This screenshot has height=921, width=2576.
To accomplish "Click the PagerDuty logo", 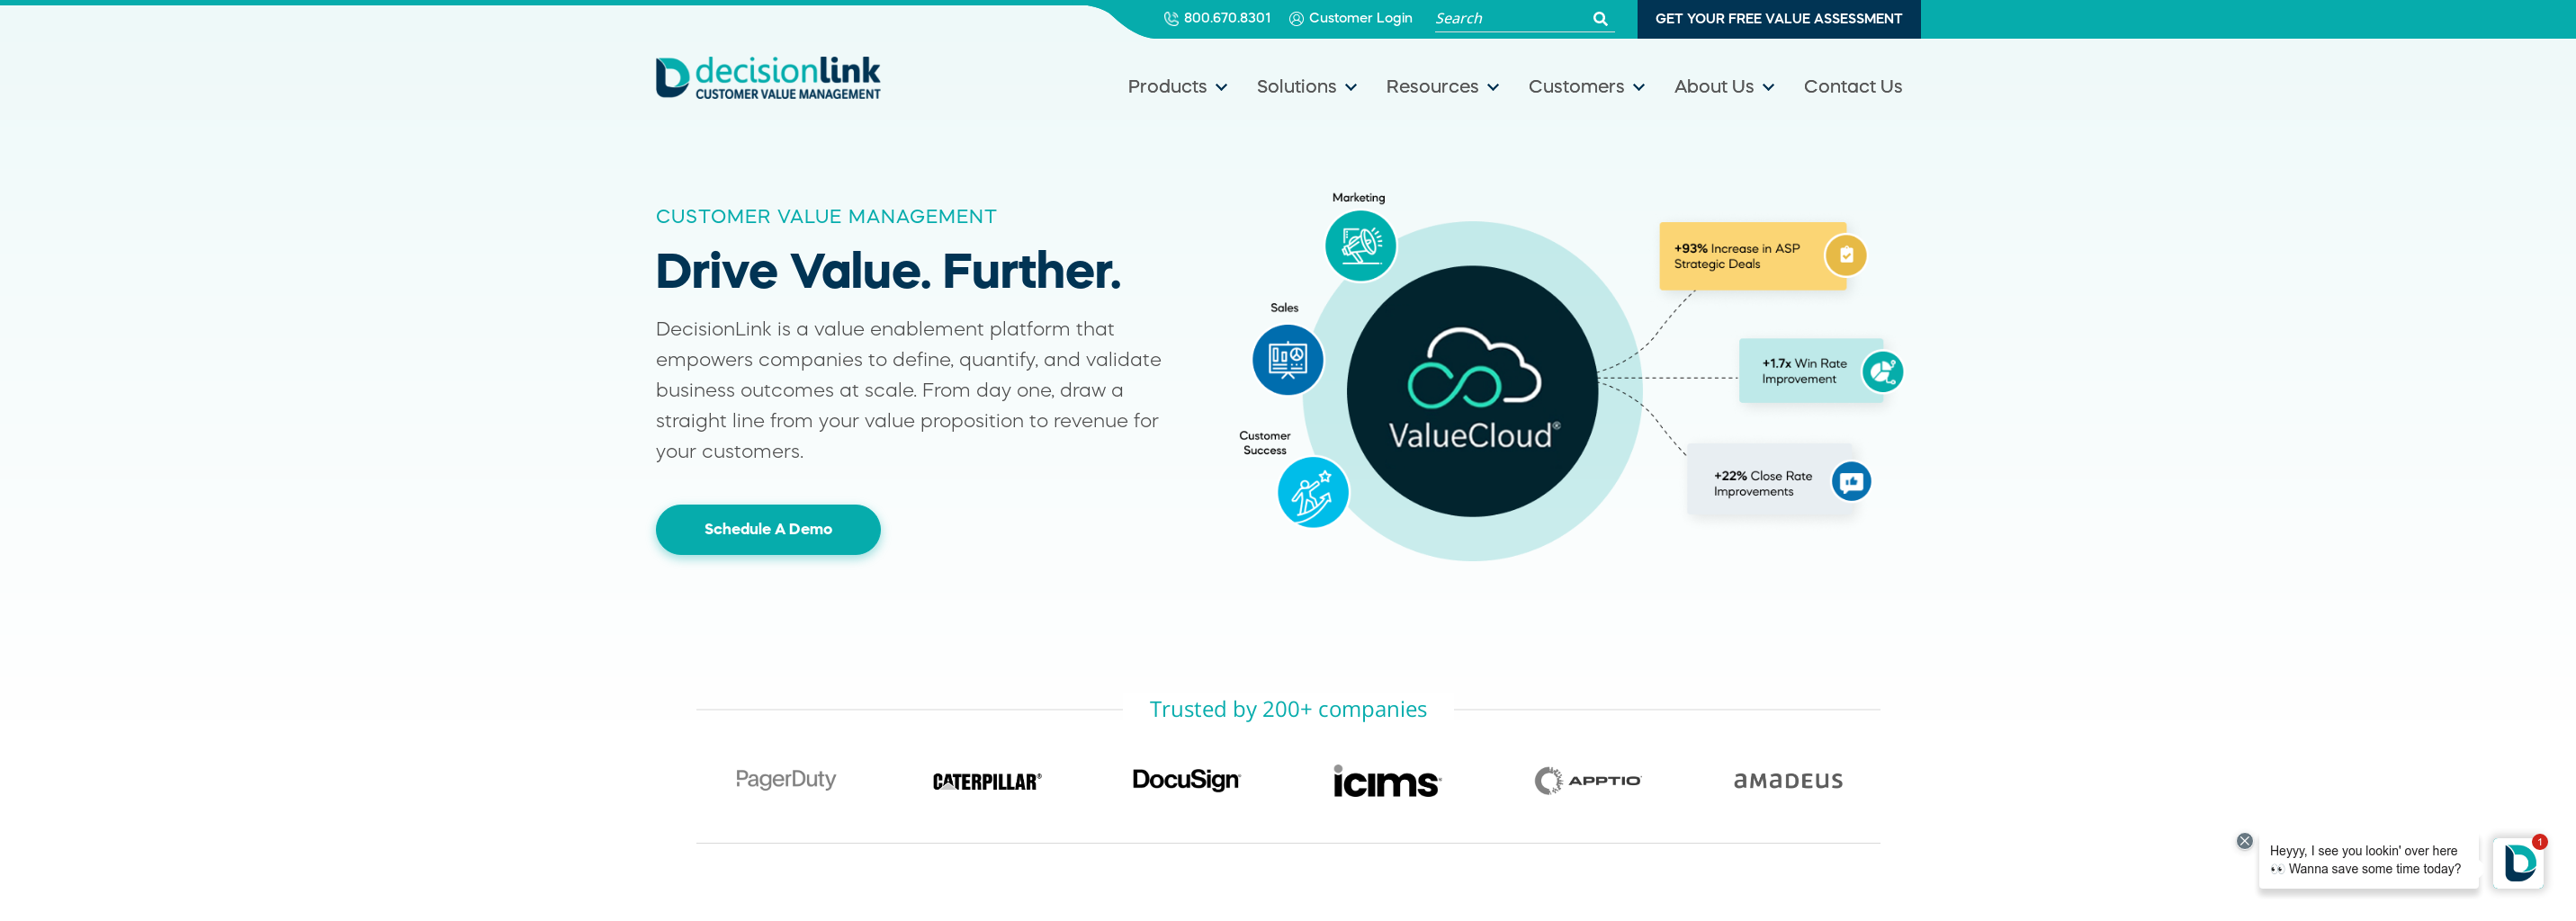I will point(786,779).
